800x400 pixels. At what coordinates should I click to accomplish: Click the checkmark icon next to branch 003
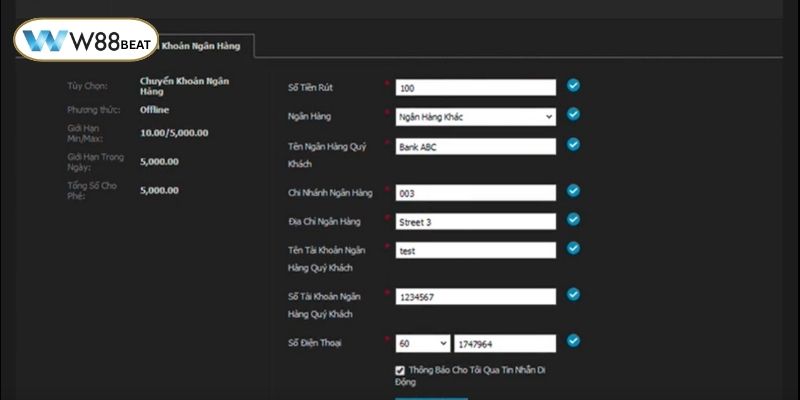[573, 191]
